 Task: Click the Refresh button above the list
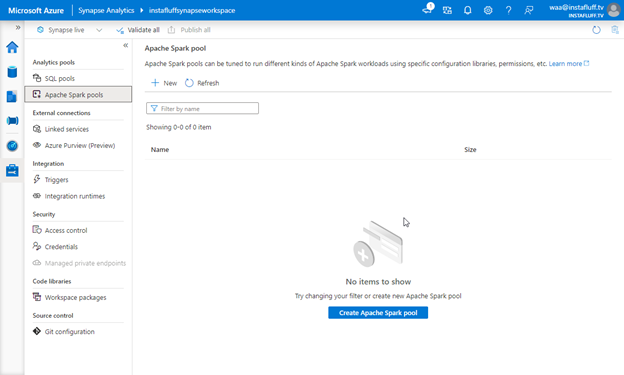point(202,83)
